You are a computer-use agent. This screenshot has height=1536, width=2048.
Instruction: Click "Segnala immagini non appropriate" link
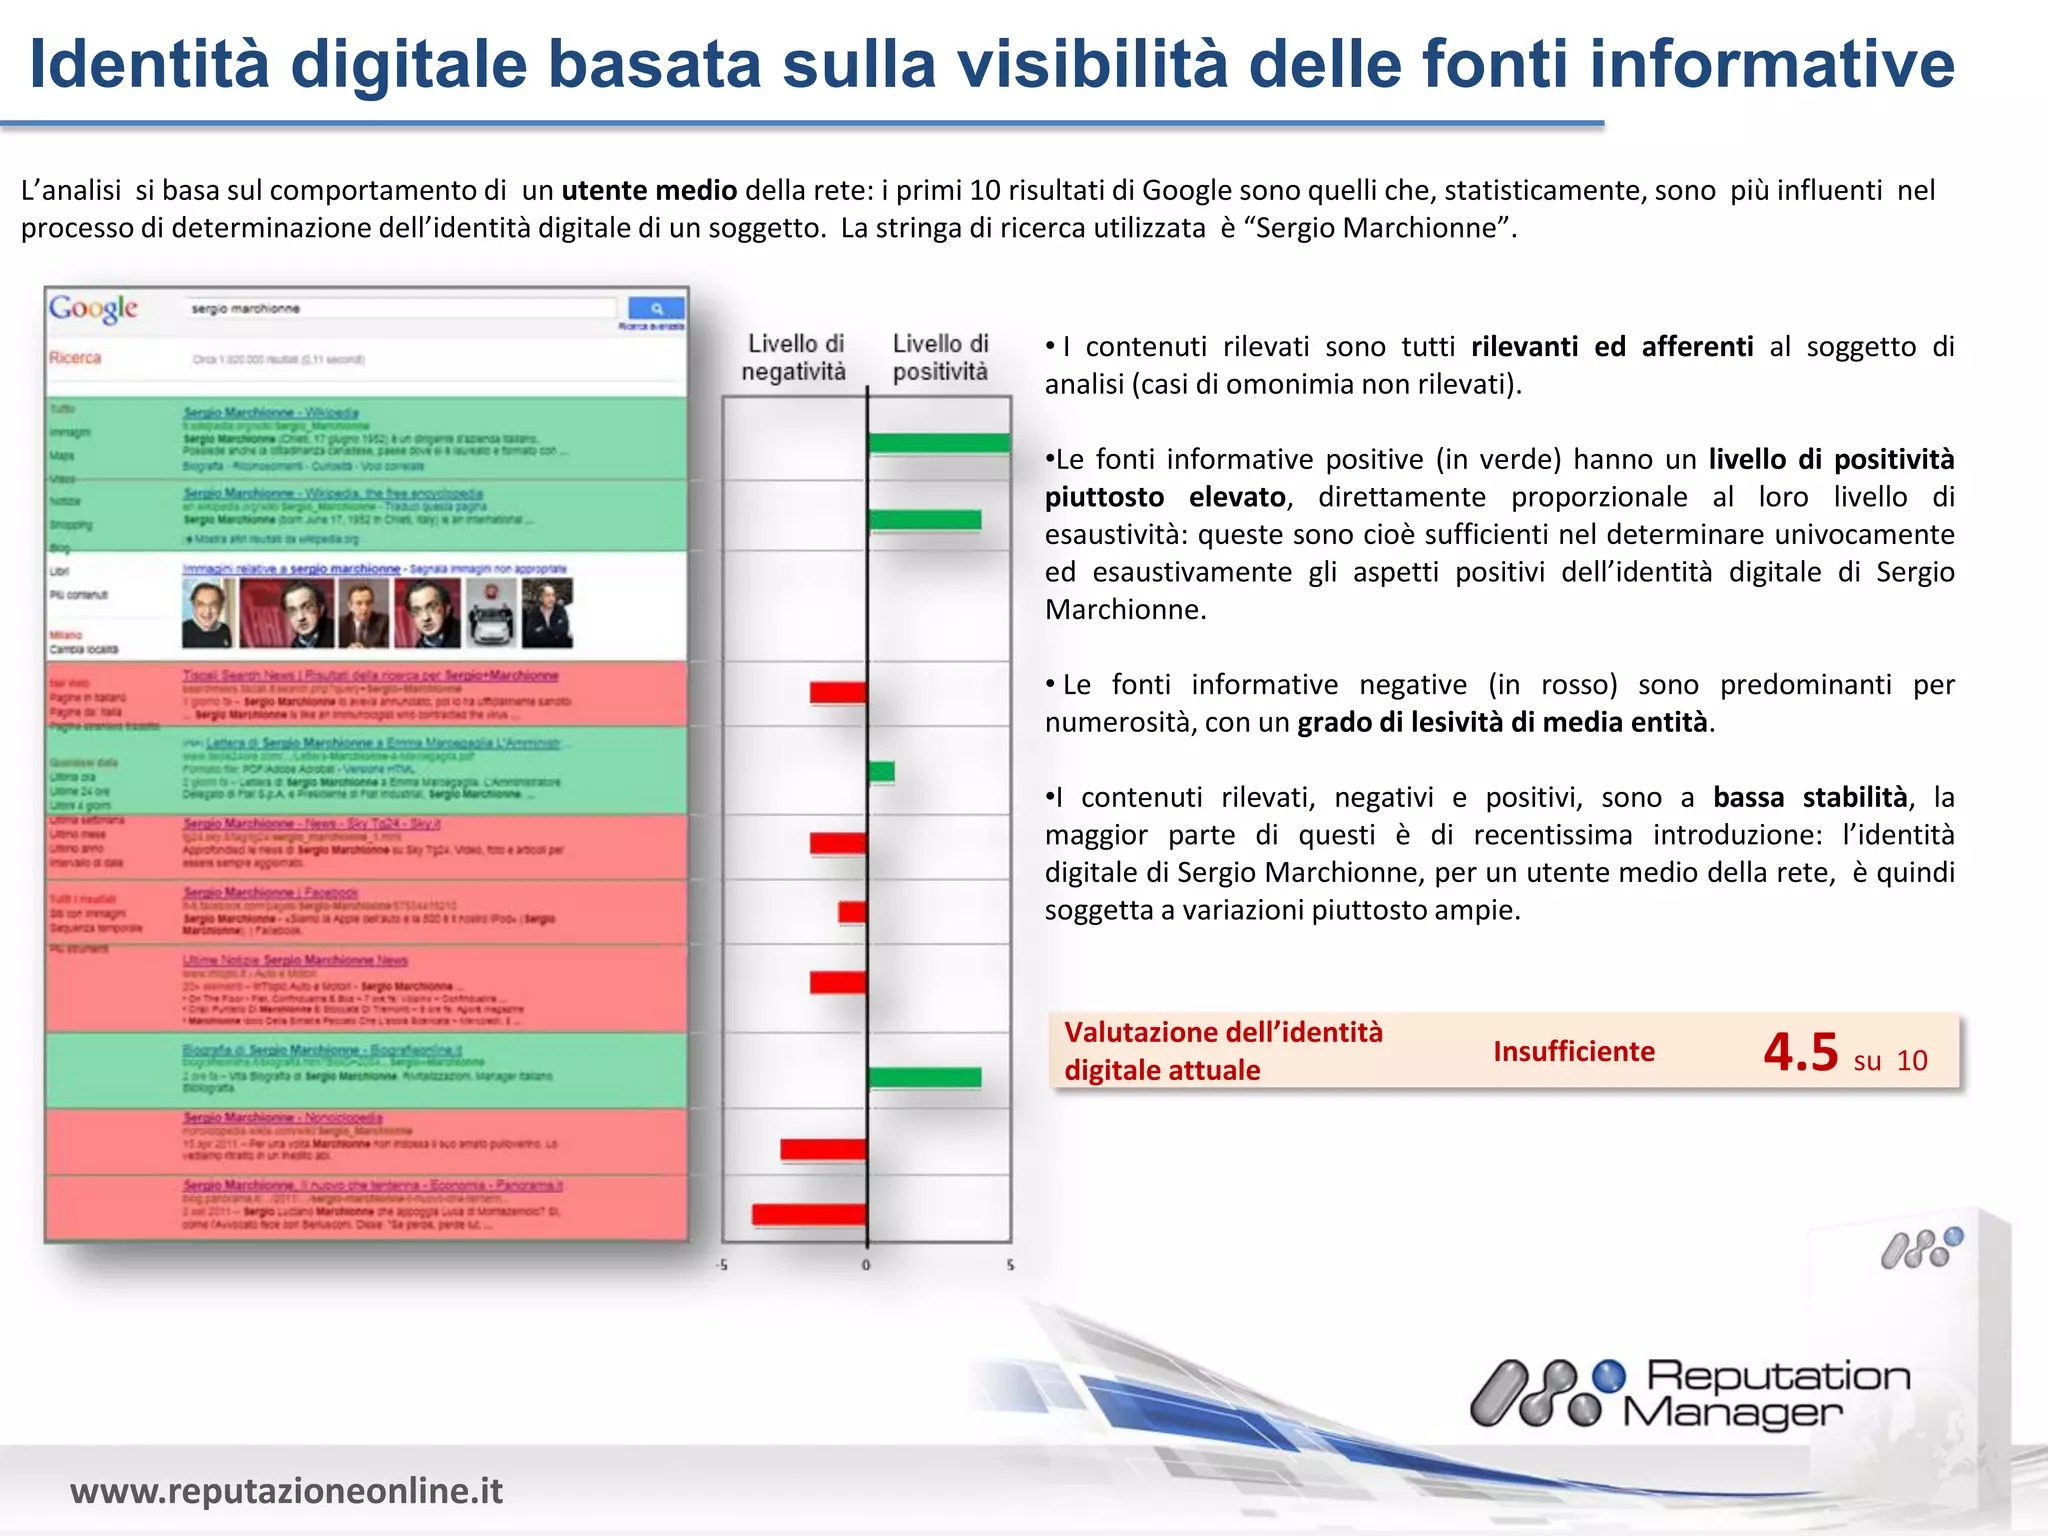[x=488, y=569]
